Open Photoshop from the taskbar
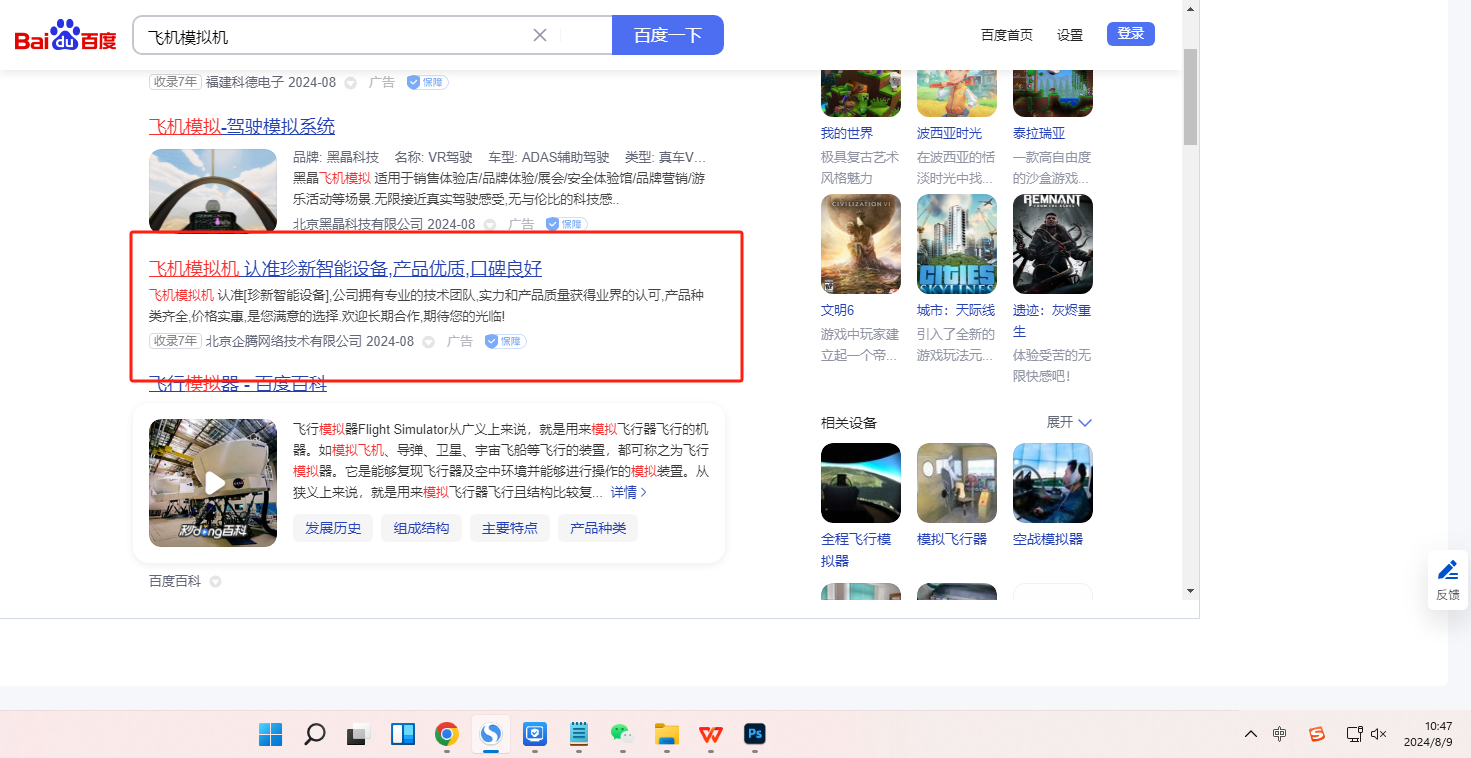The width and height of the screenshot is (1471, 758). (755, 734)
